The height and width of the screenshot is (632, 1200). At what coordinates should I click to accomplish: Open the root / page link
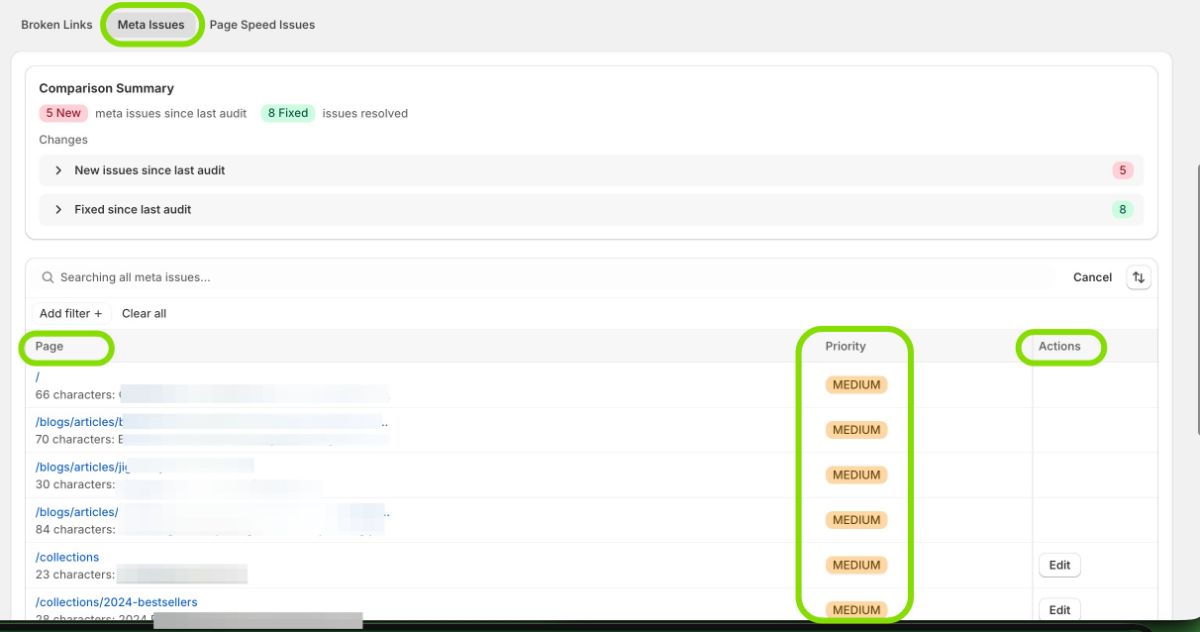pyautogui.click(x=38, y=377)
